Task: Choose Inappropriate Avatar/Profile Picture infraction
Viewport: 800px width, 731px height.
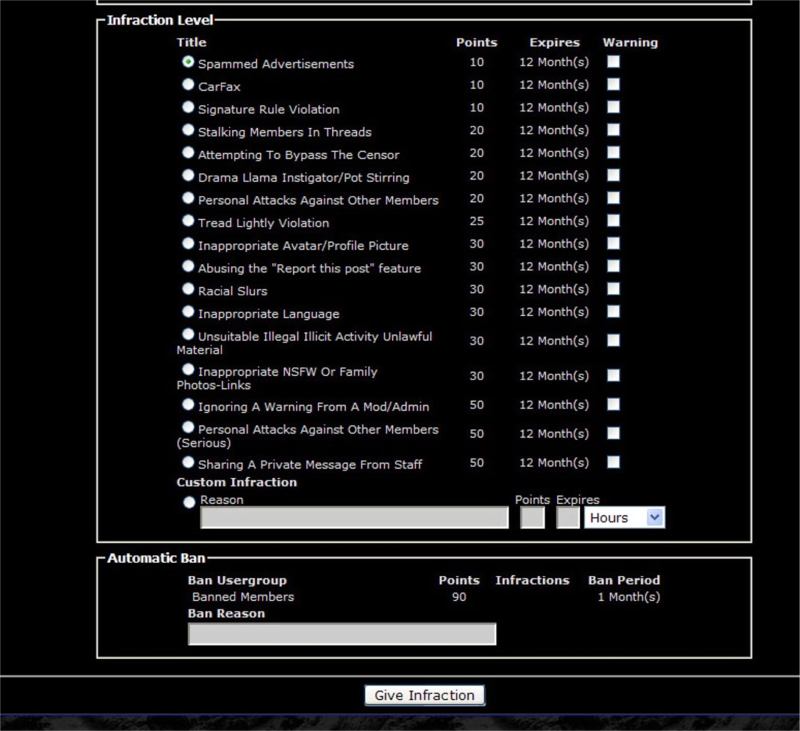Action: coord(188,243)
